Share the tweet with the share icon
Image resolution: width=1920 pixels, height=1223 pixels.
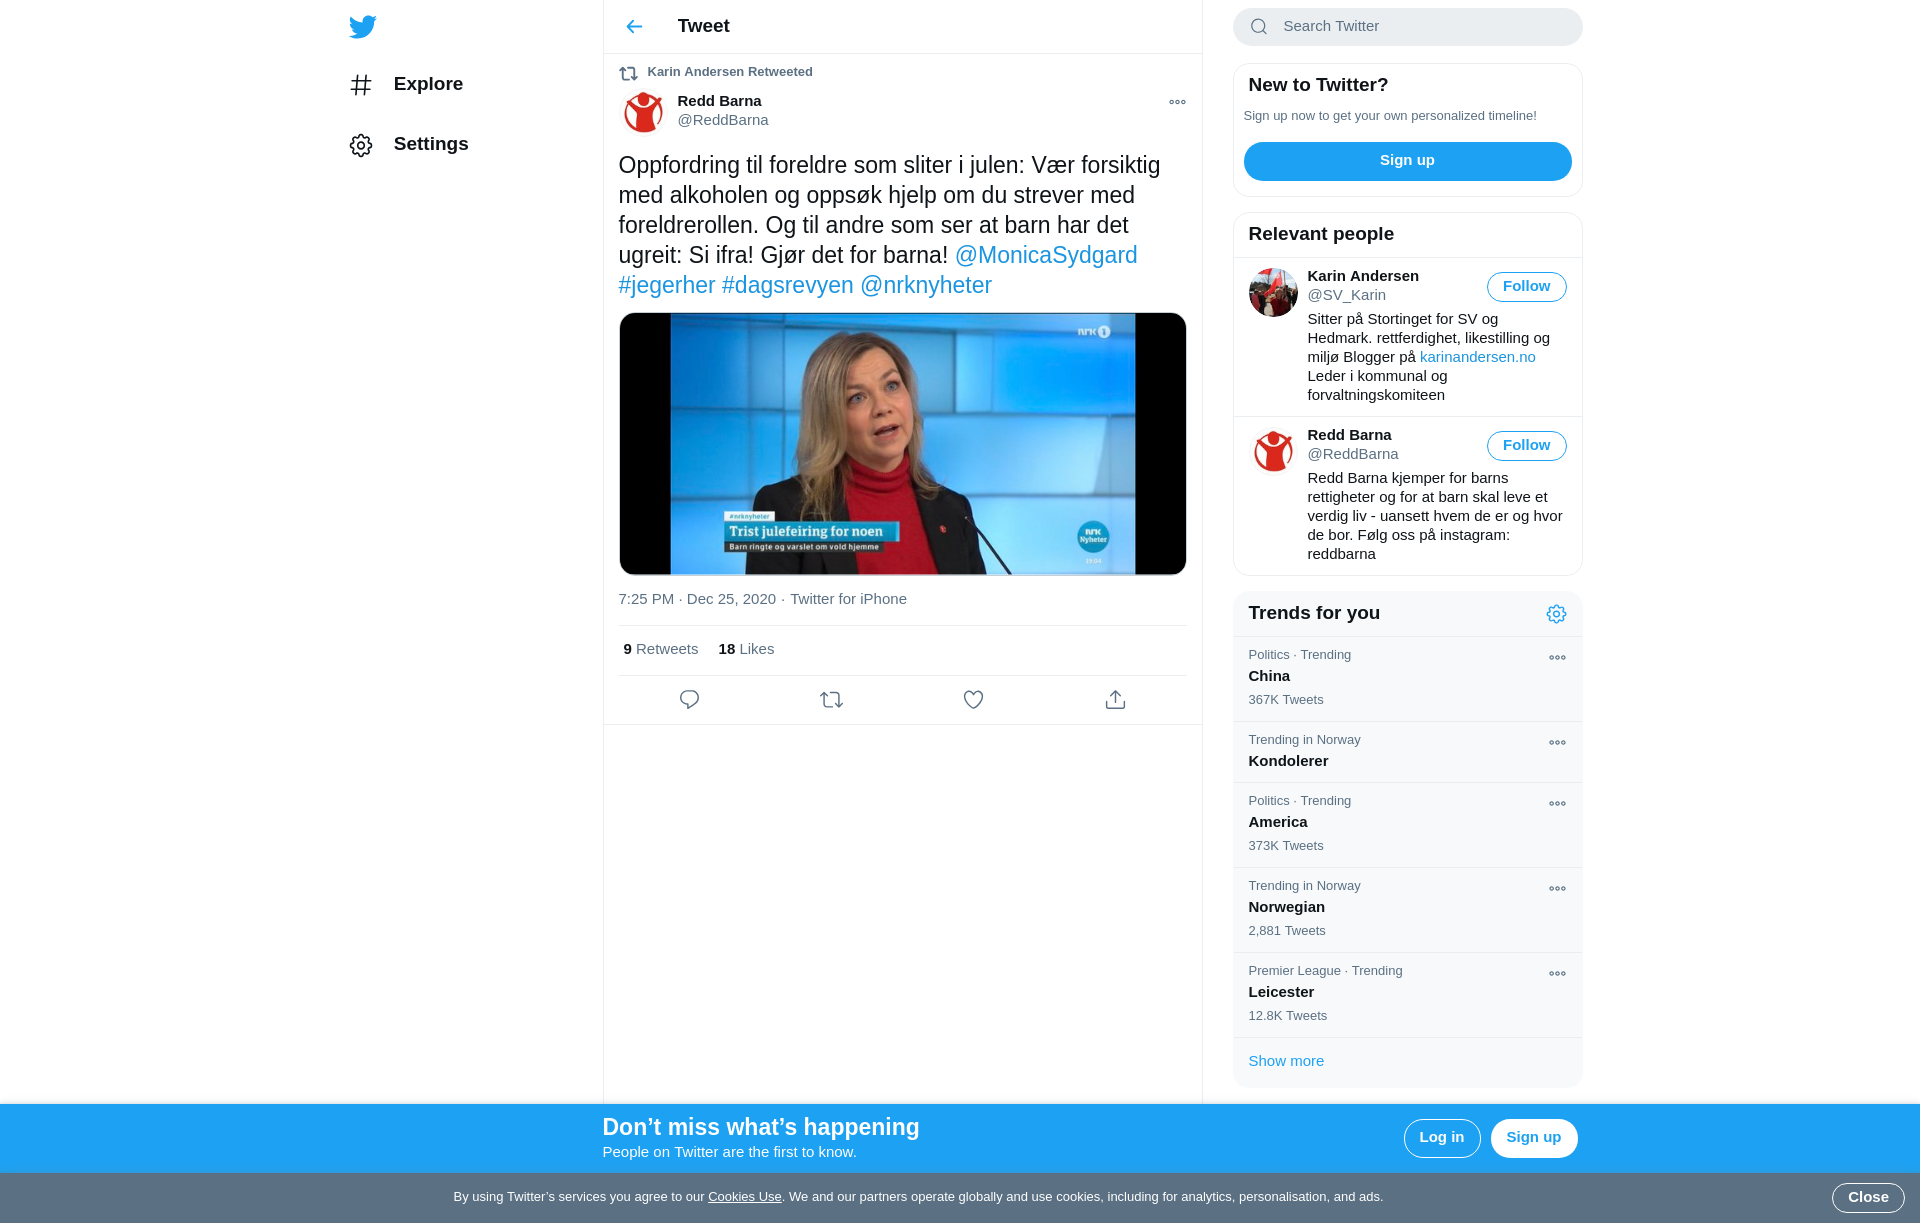click(x=1115, y=700)
